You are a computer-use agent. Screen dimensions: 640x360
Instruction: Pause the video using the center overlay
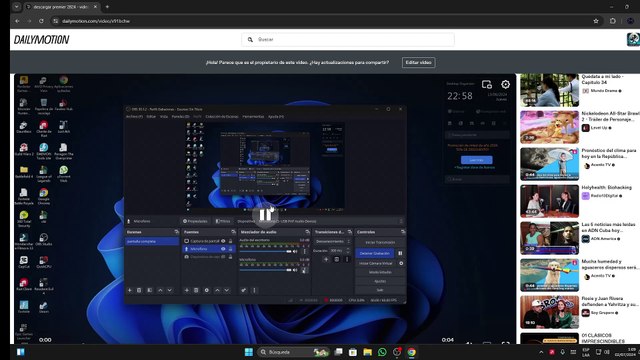tap(265, 215)
